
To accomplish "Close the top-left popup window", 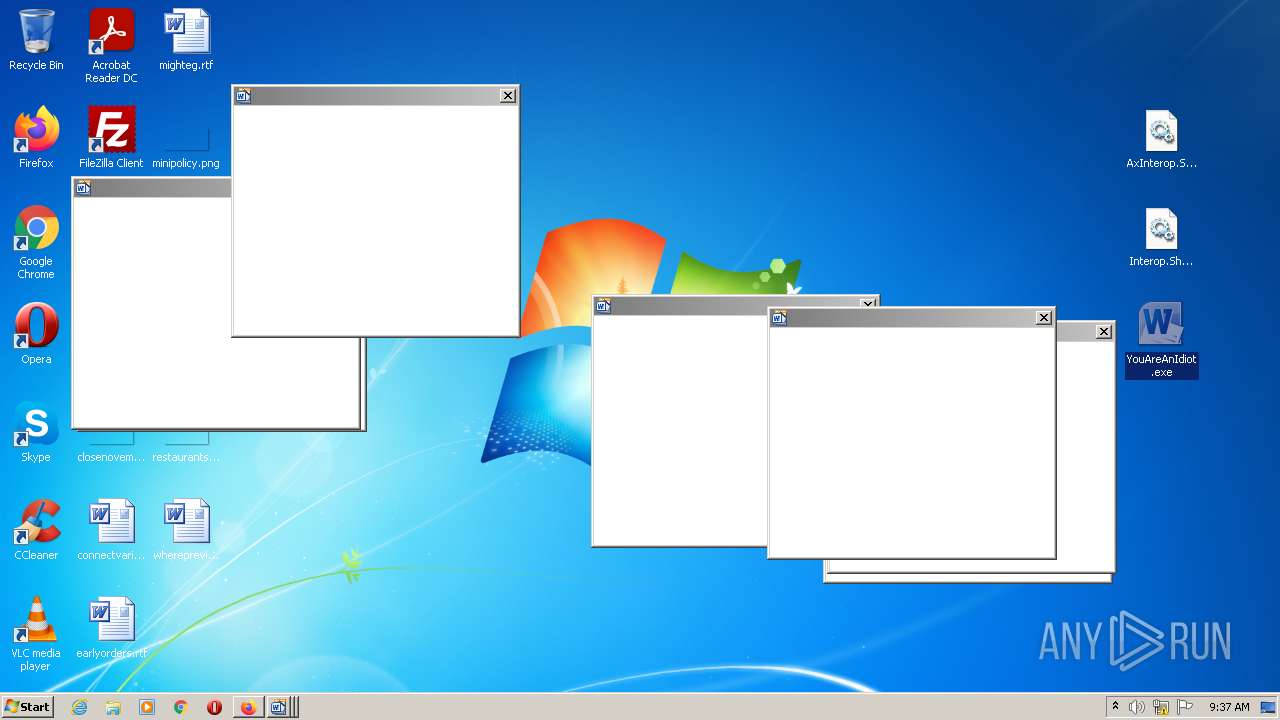I will tap(508, 96).
